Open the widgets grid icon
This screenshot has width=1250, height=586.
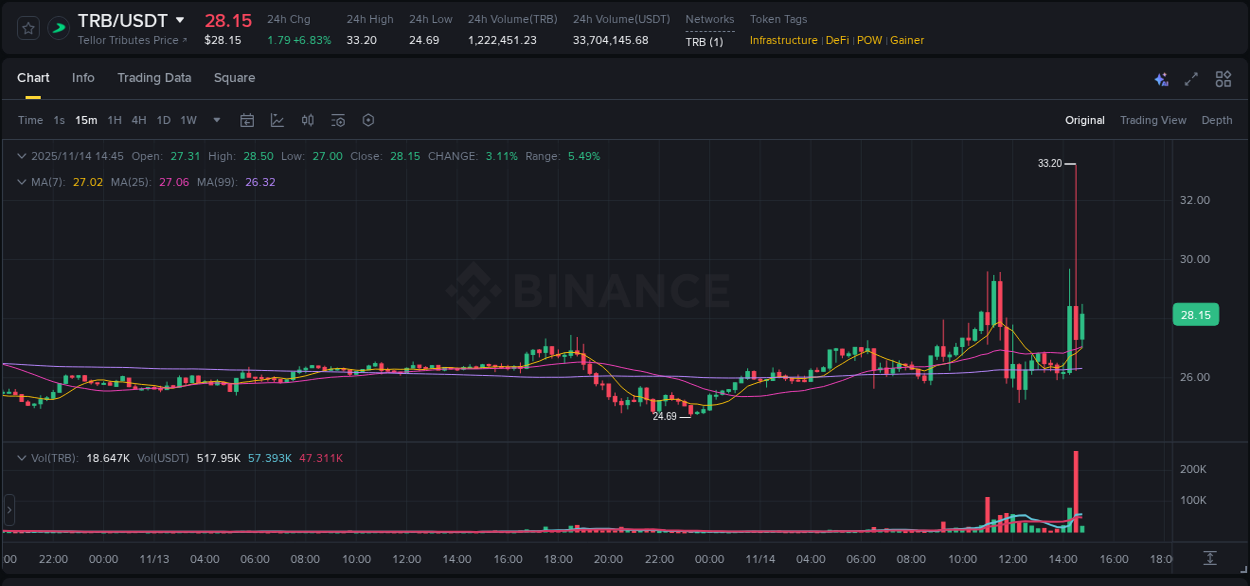[1222, 78]
